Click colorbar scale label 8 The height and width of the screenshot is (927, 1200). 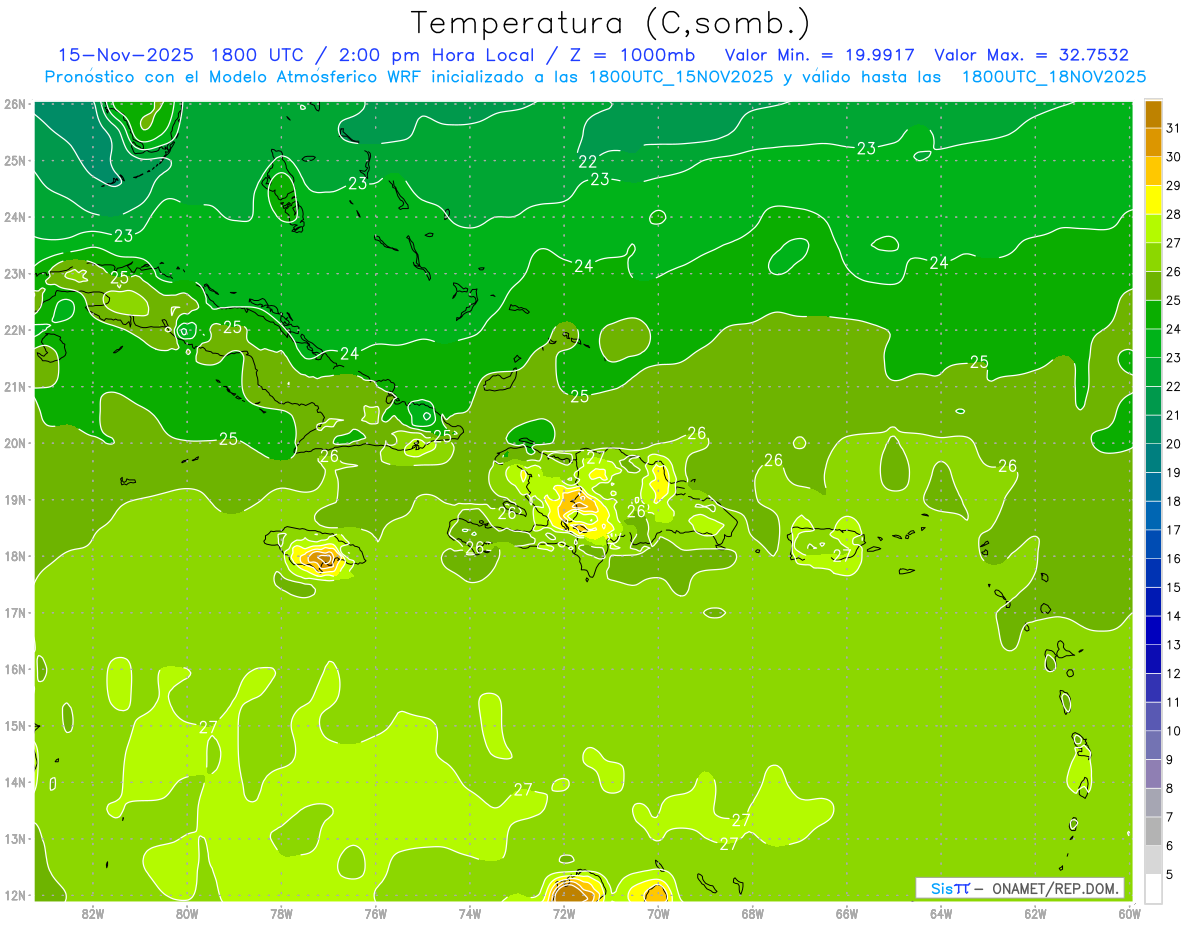tap(1170, 788)
